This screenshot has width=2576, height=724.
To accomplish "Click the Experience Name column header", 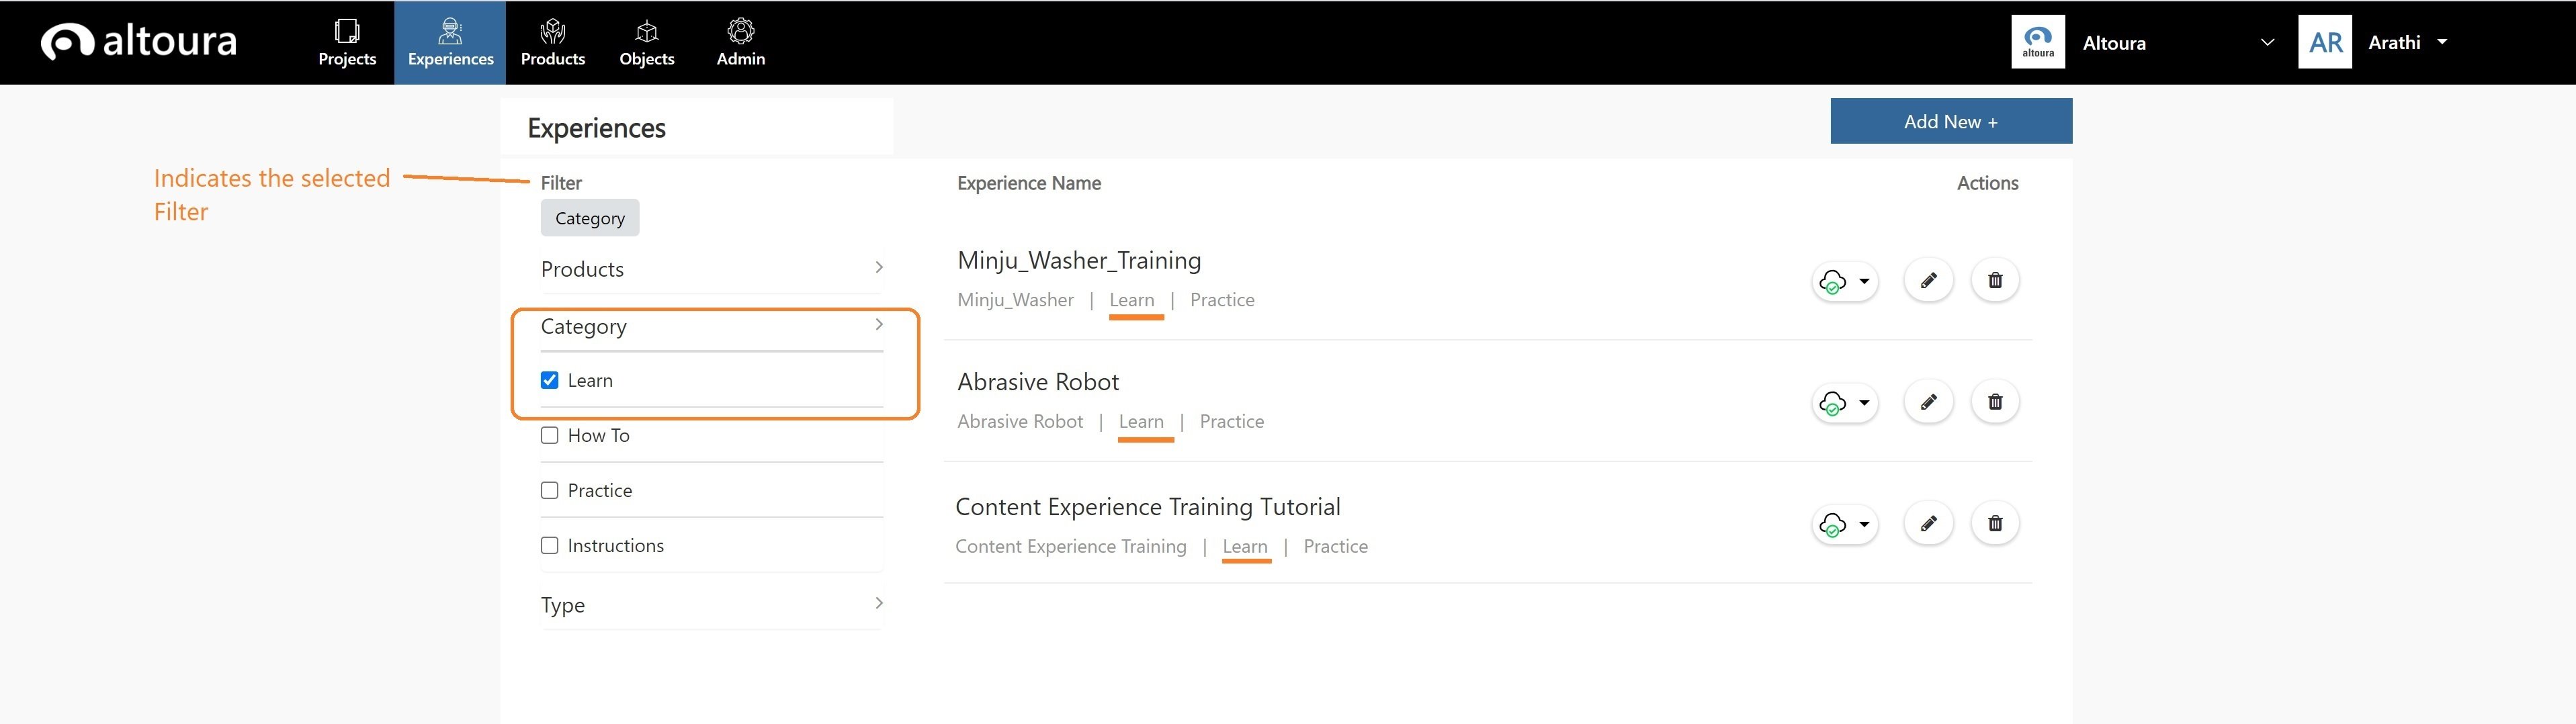I will 1029,183.
